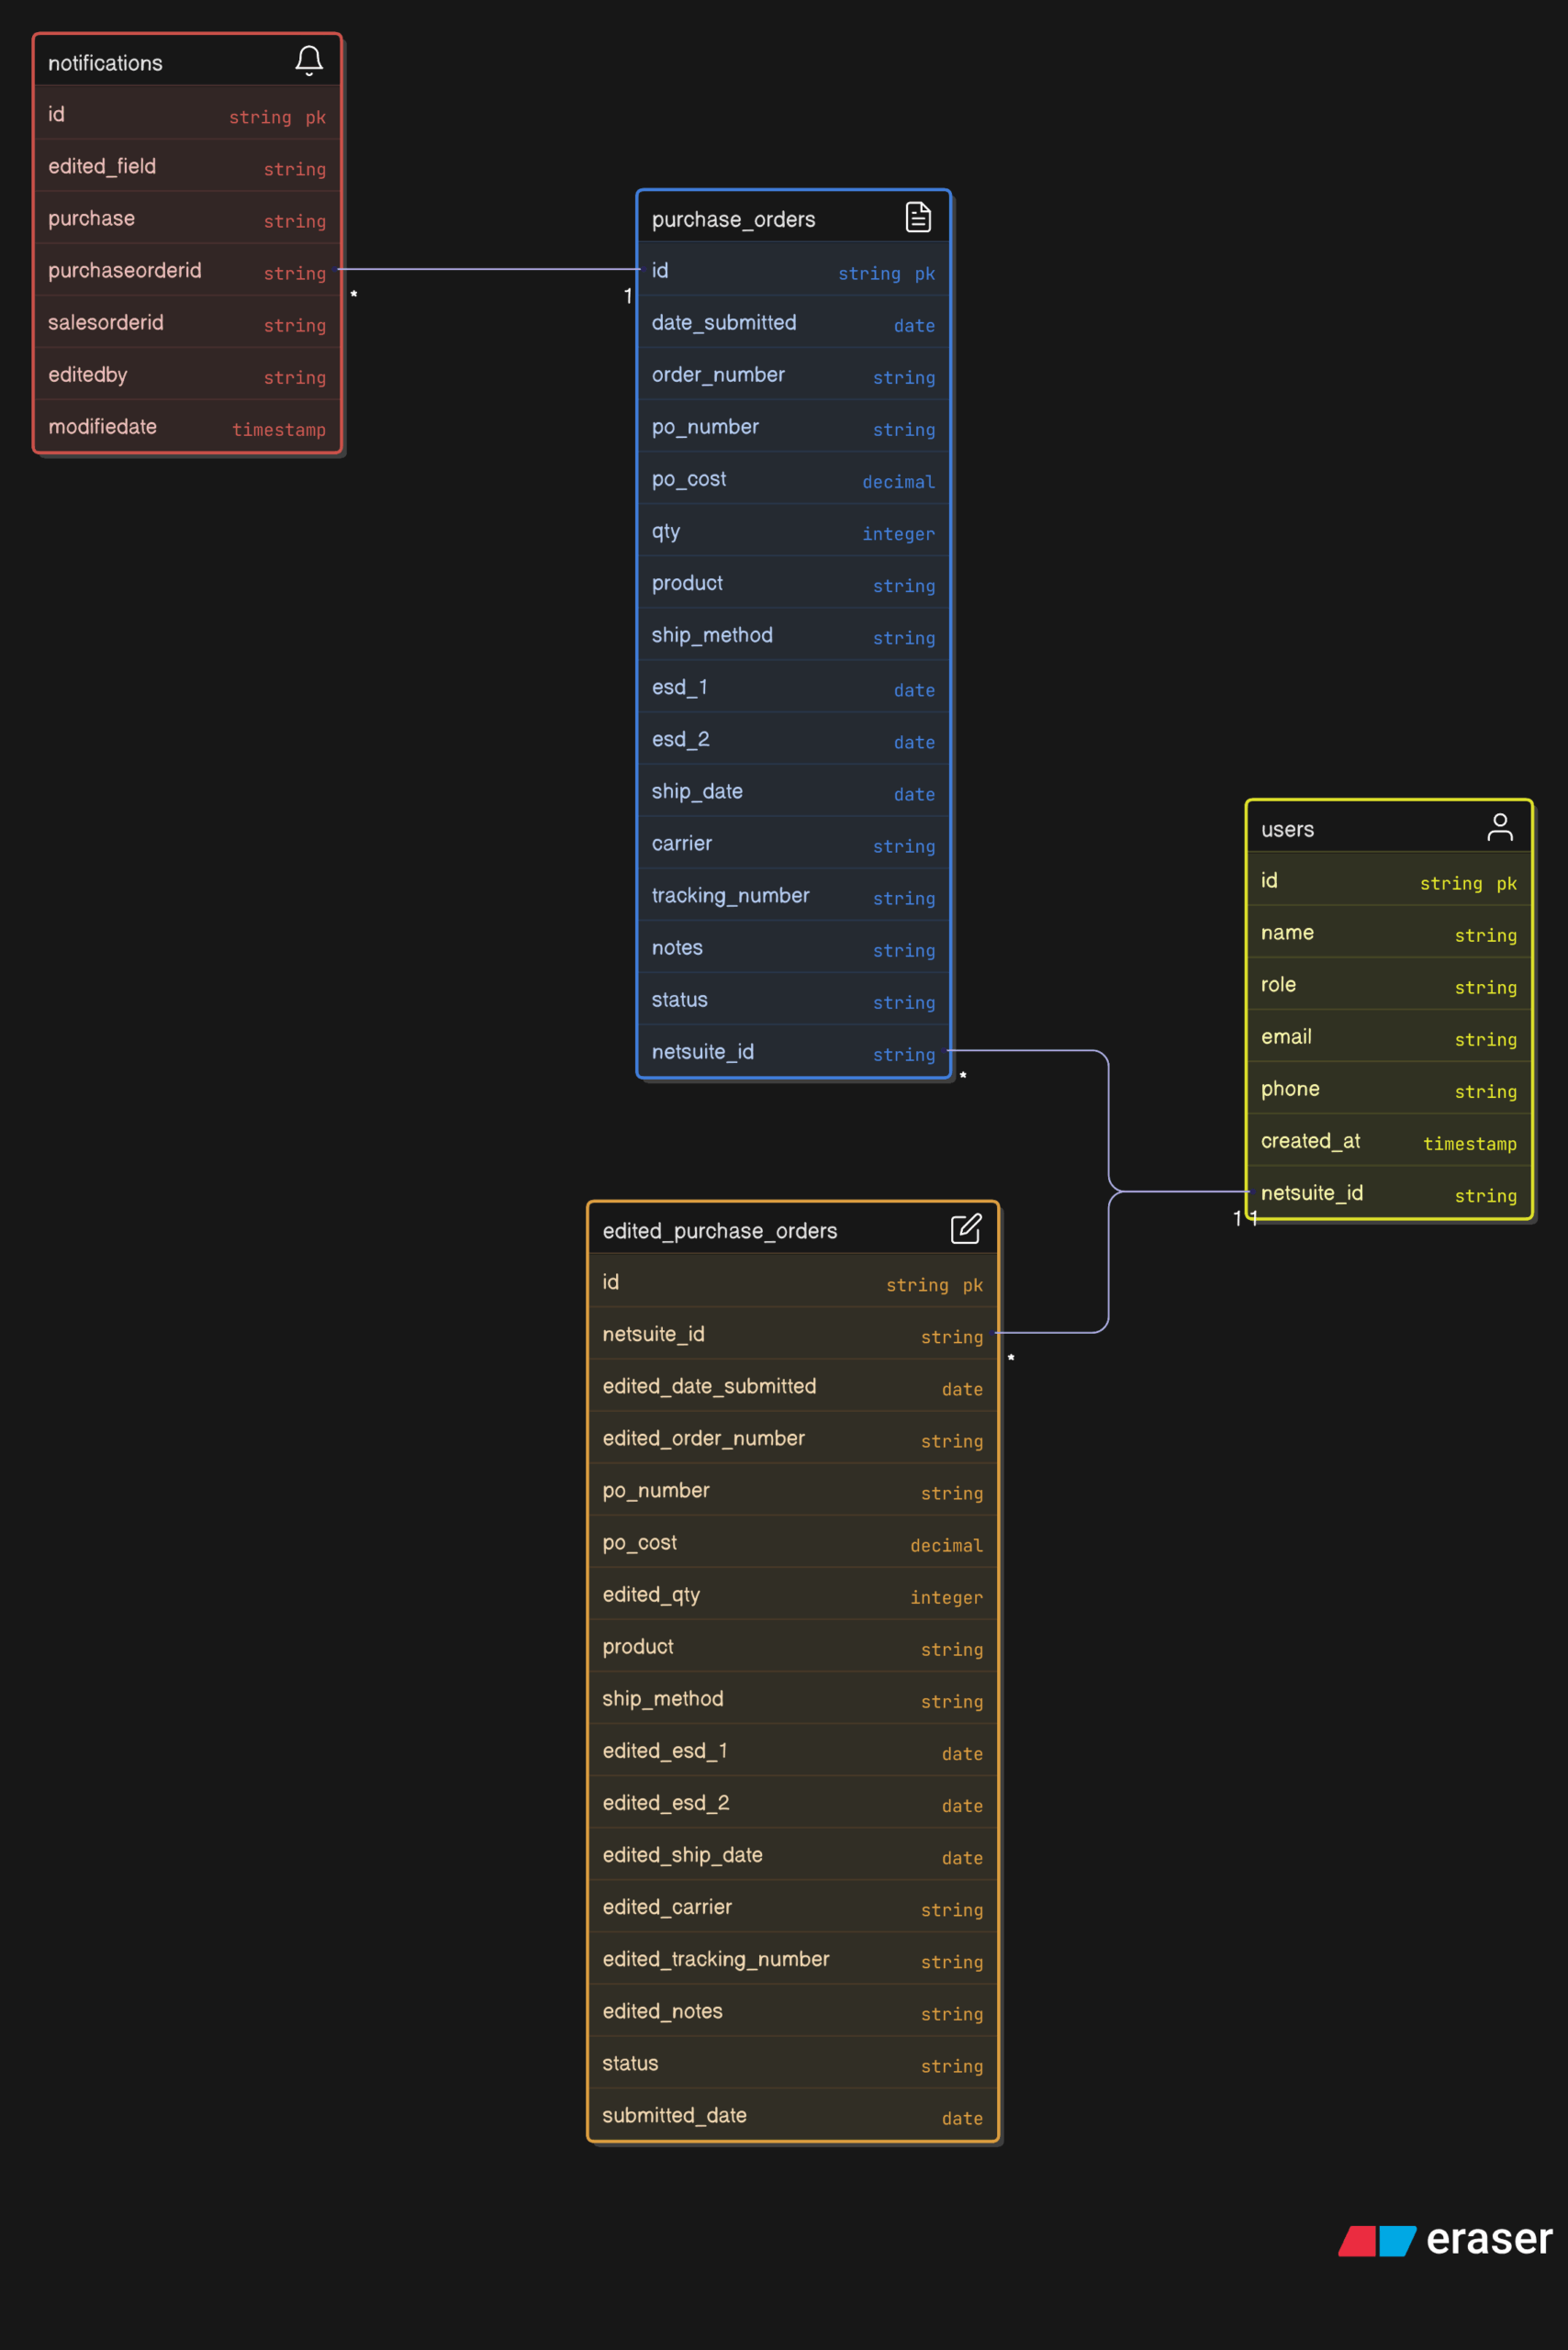1568x2350 pixels.
Task: Click the bell icon on notifications table
Action: click(309, 61)
